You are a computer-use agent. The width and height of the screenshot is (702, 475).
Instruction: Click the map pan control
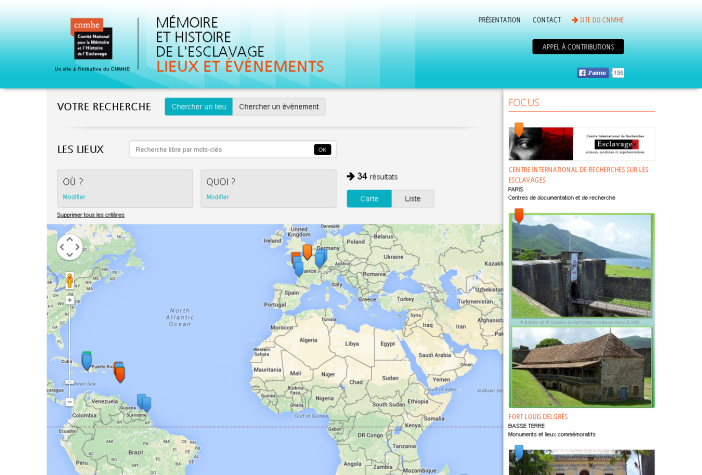click(69, 247)
